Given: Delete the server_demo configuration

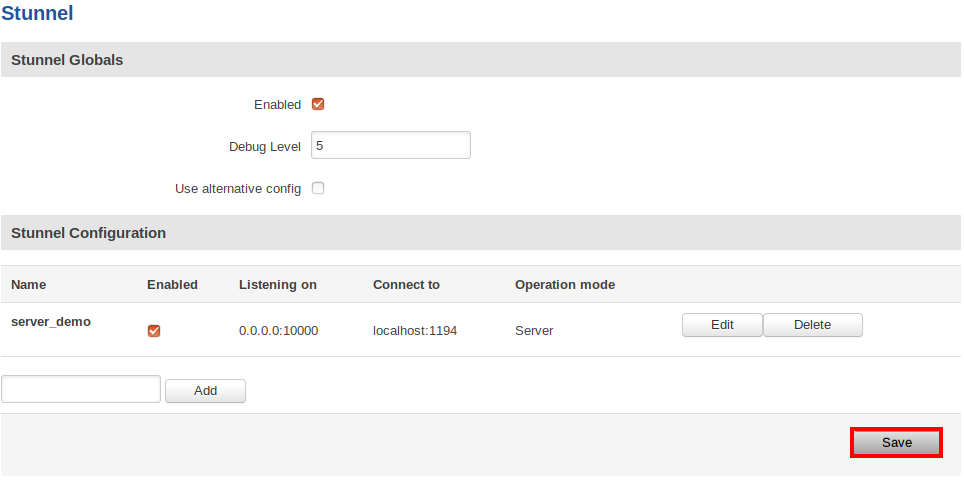Looking at the screenshot, I should (812, 325).
